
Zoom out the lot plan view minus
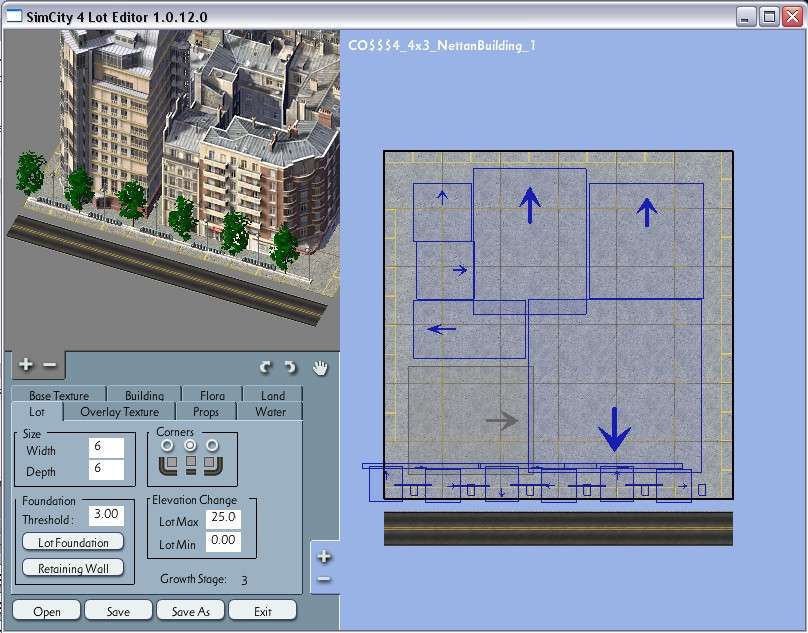[324, 579]
